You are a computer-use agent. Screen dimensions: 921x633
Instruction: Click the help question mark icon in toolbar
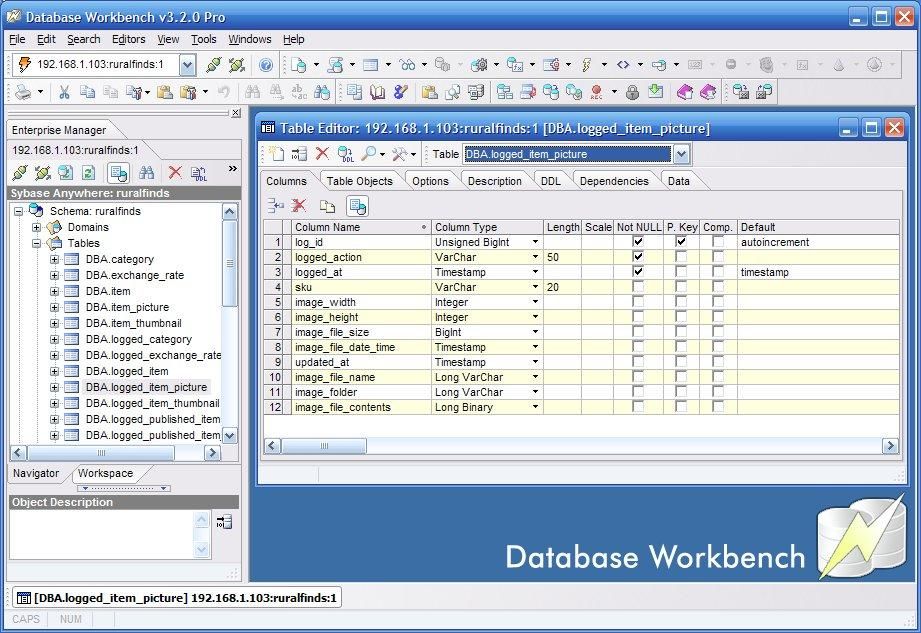[x=265, y=64]
